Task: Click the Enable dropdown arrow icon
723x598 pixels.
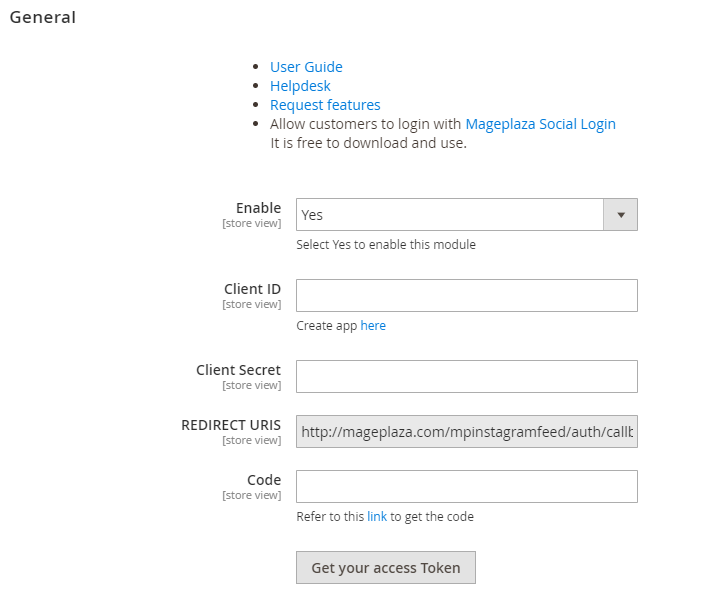Action: [x=620, y=215]
